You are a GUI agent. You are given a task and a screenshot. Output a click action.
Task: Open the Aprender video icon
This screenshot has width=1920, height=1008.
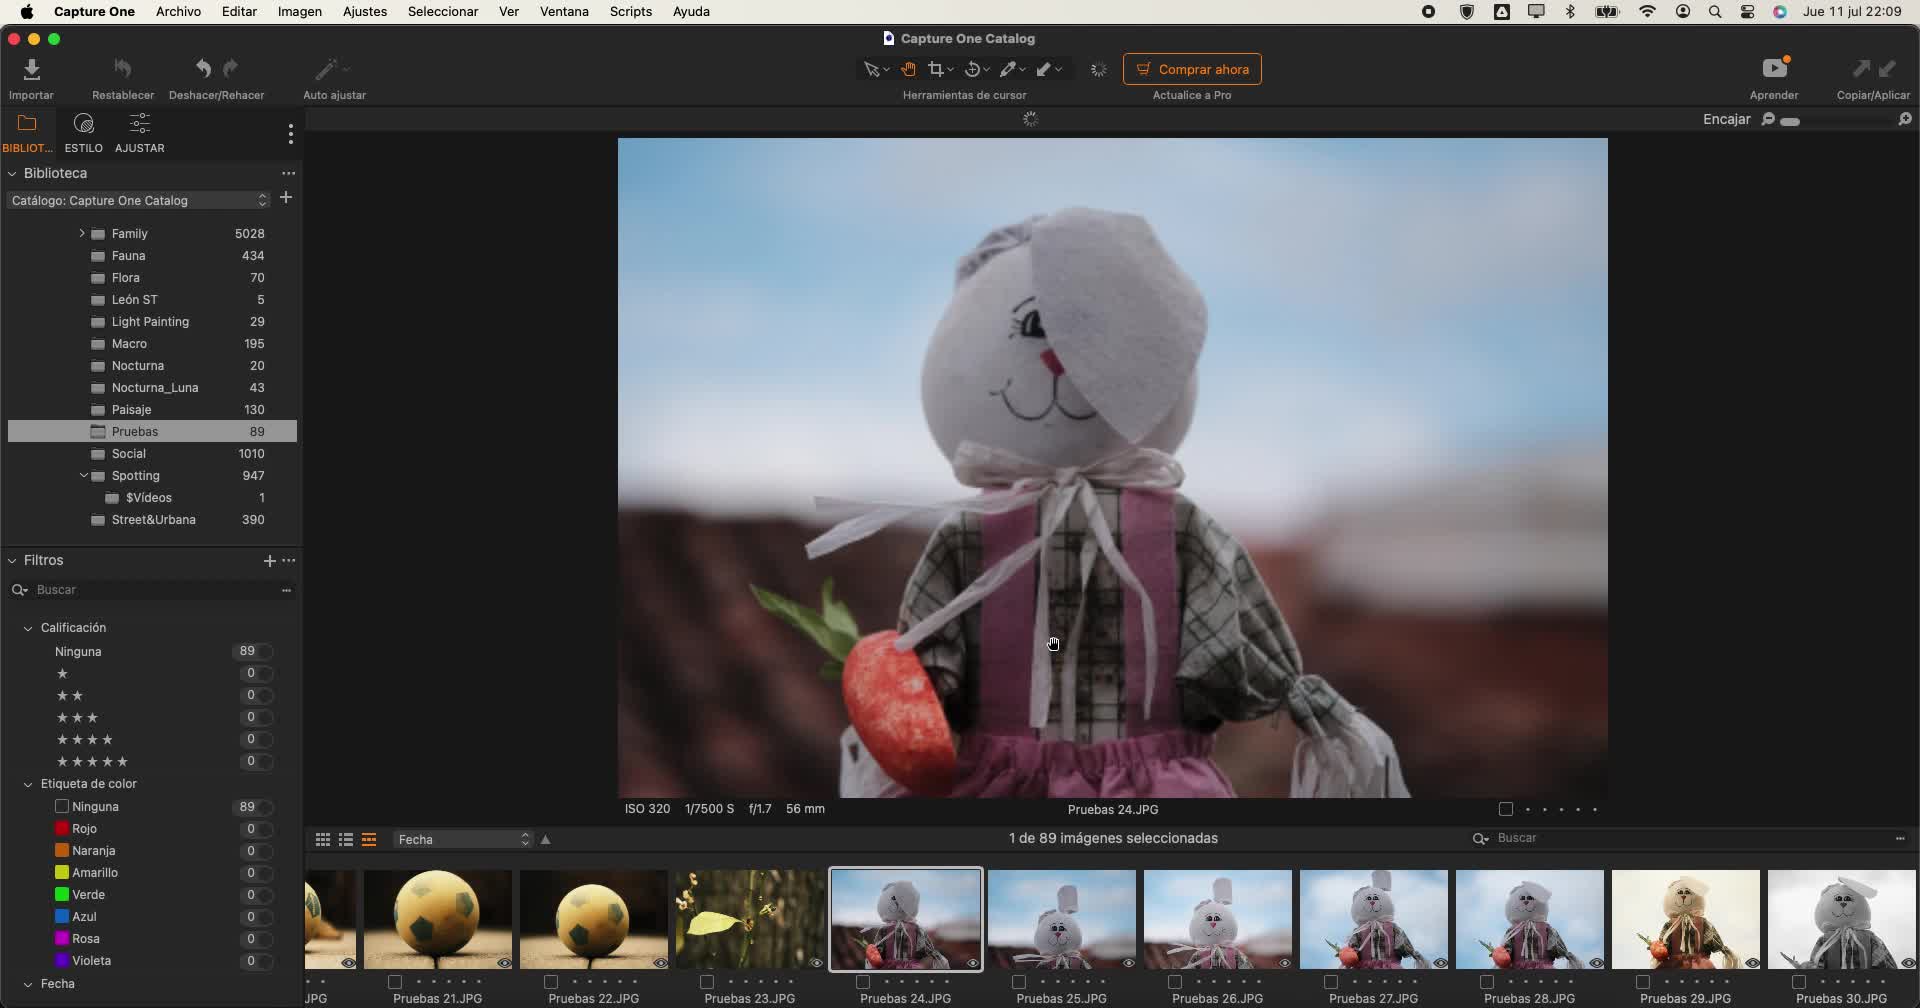coord(1775,68)
